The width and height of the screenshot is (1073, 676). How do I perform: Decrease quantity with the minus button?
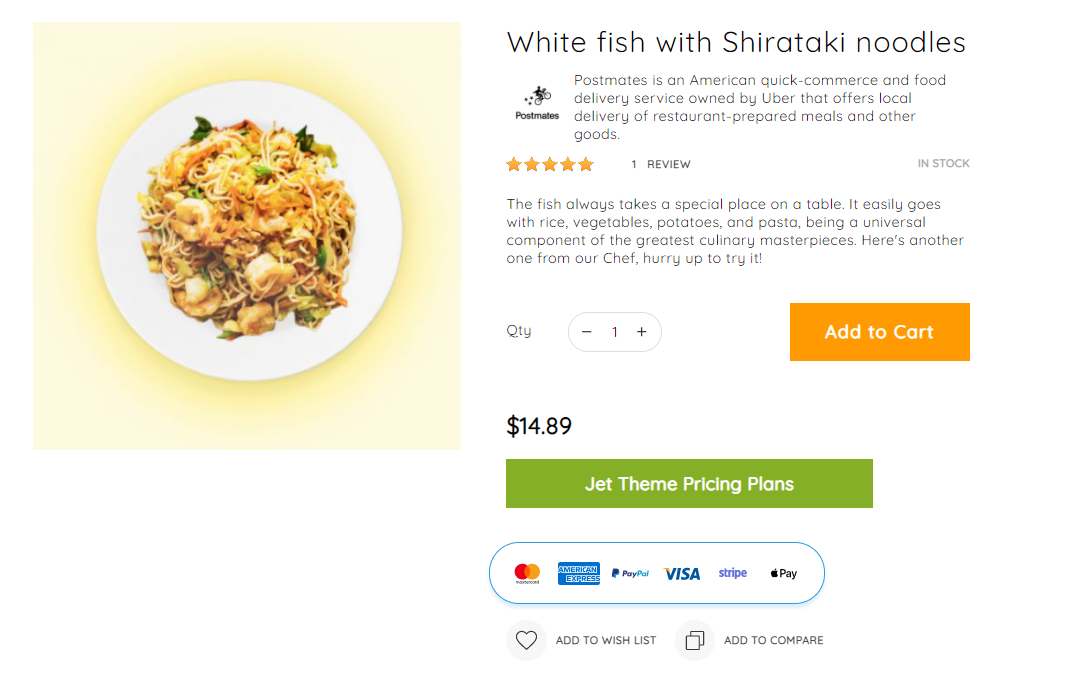pyautogui.click(x=587, y=332)
